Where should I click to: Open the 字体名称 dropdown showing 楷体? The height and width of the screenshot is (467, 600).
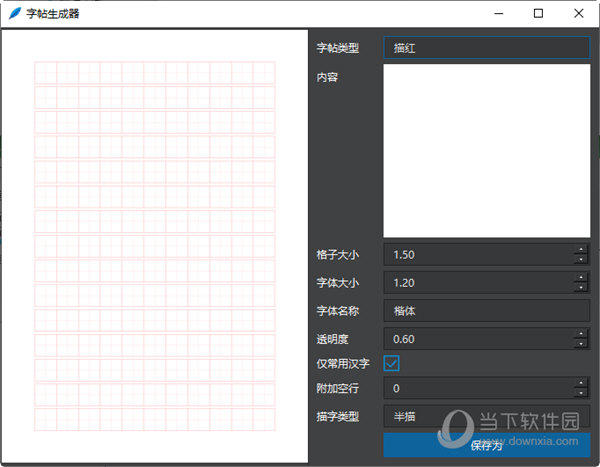(487, 311)
